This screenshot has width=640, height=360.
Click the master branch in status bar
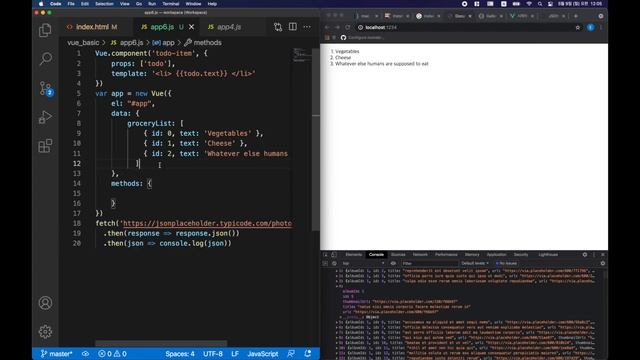click(x=56, y=354)
